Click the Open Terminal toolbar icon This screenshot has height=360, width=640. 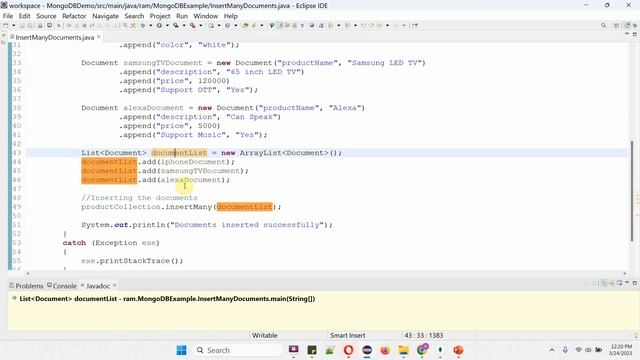coord(49,25)
